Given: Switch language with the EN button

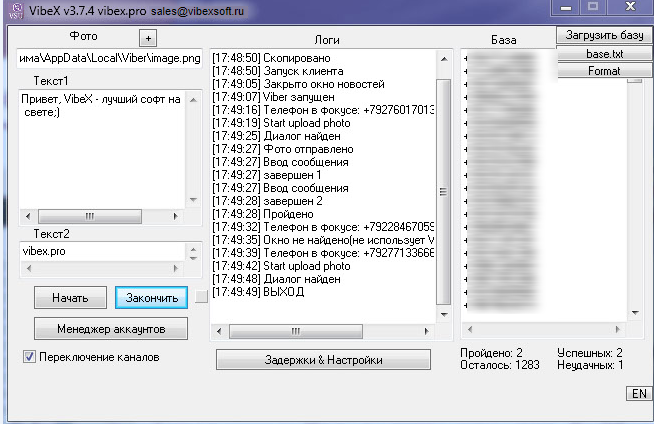Looking at the screenshot, I should tap(638, 394).
